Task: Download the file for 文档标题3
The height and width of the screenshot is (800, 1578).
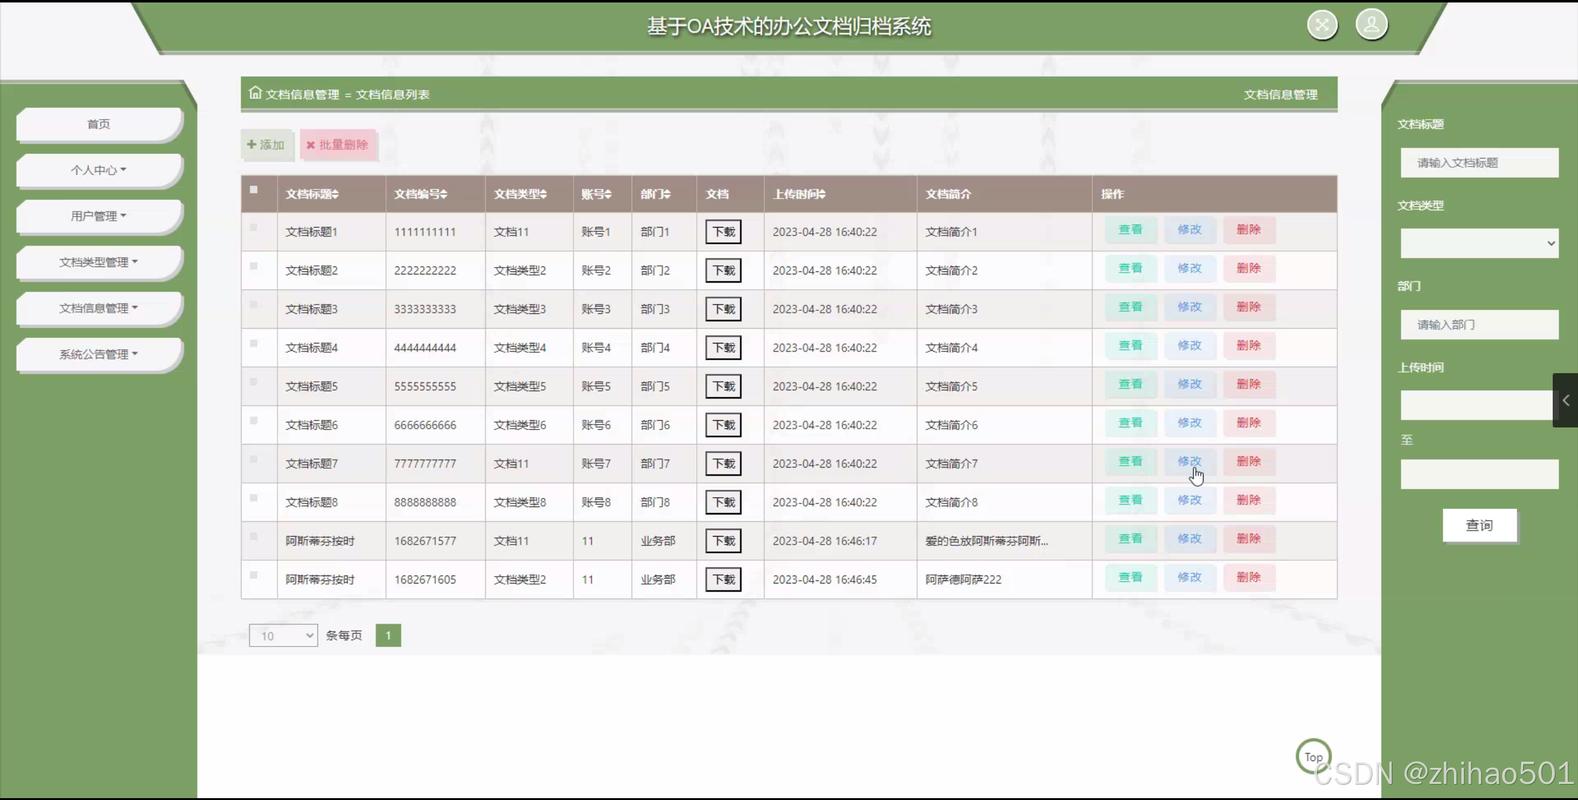Action: [x=723, y=309]
